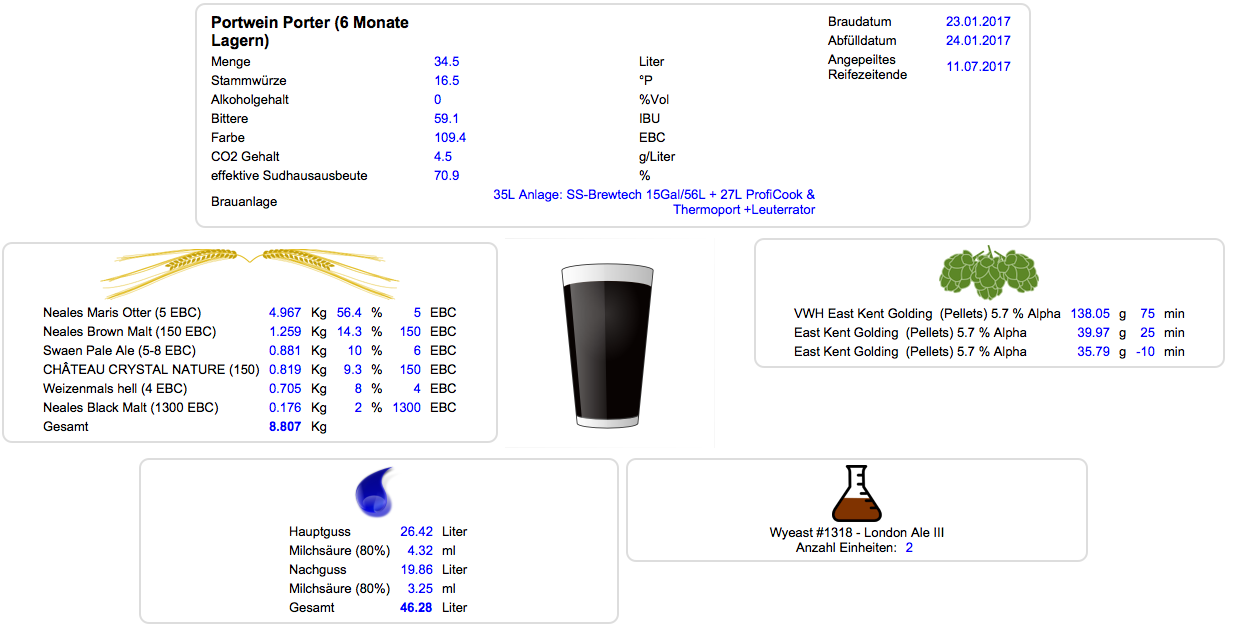Image resolution: width=1252 pixels, height=630 pixels.
Task: Click the Anzahl Einheiten value 2
Action: coord(909,548)
